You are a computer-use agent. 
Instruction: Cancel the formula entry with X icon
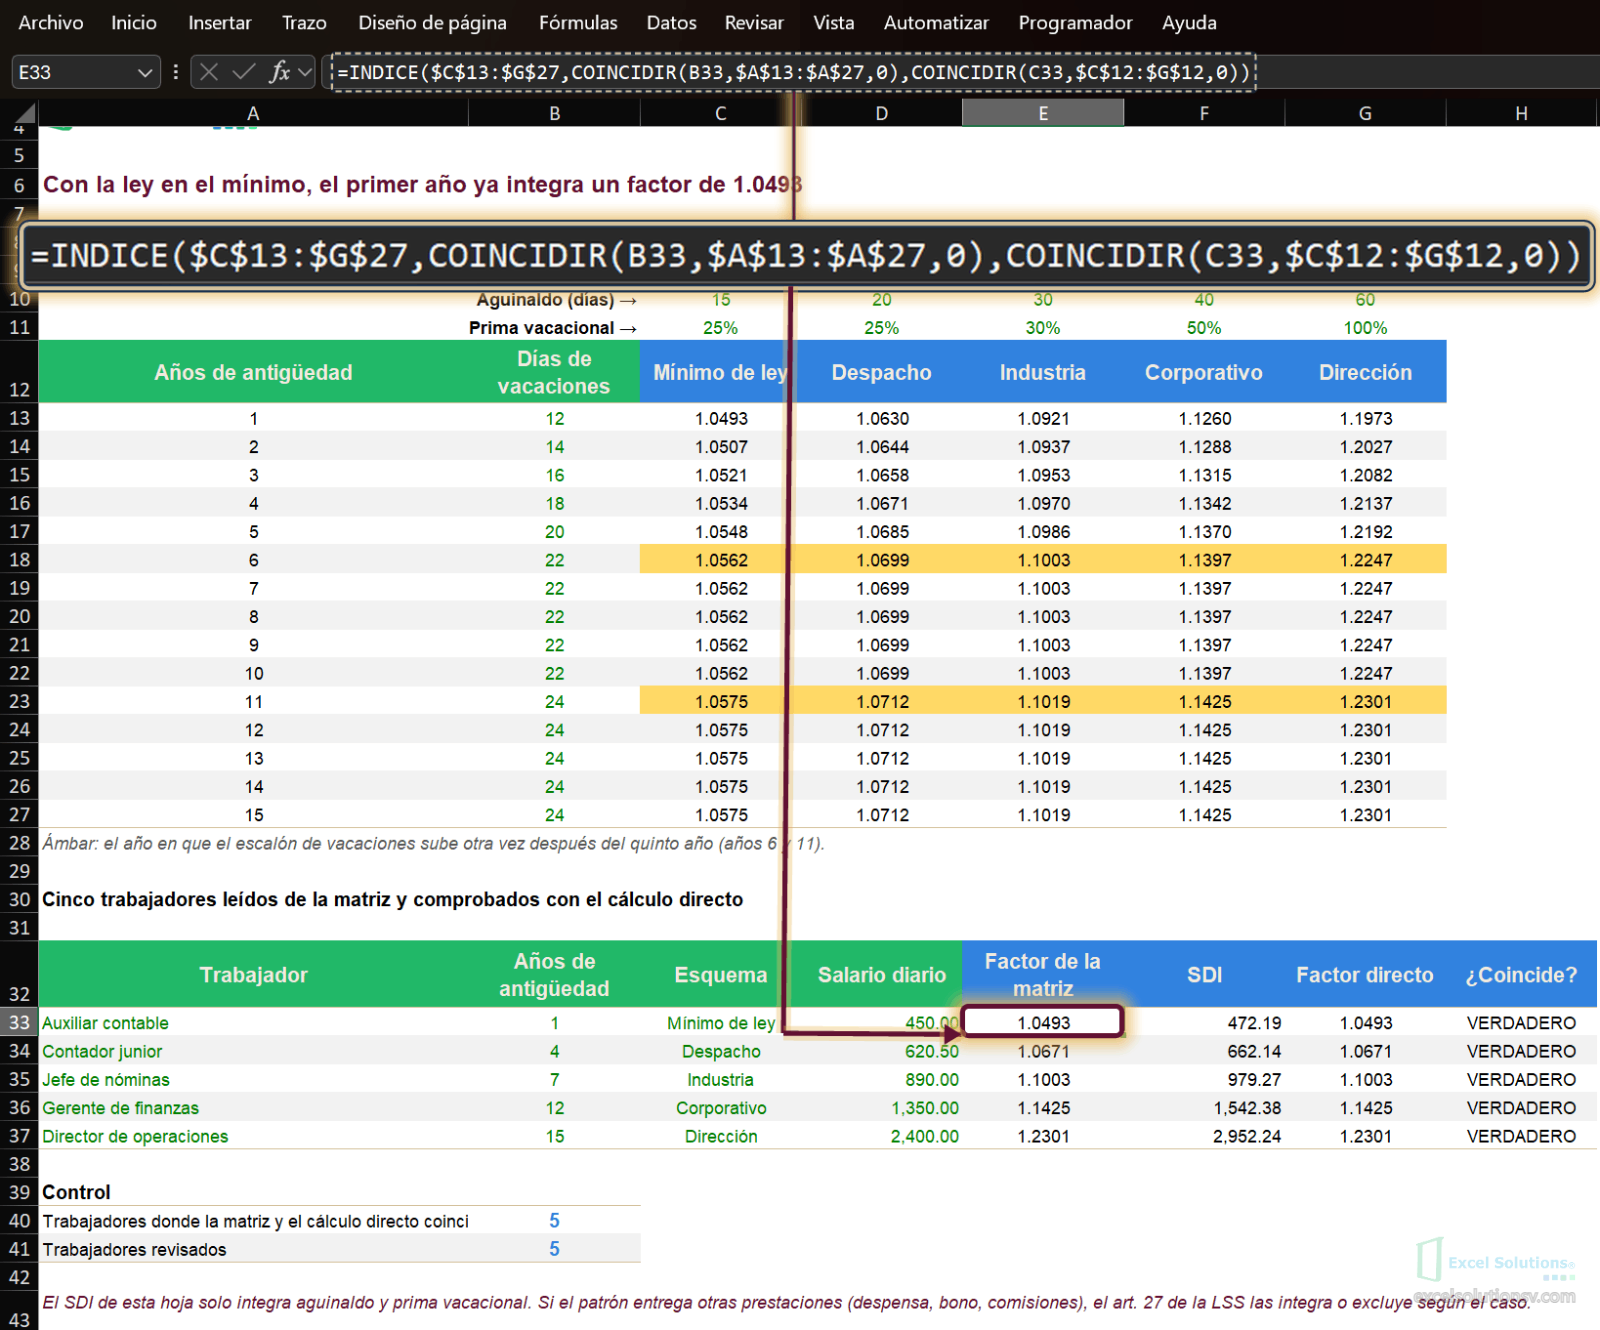[209, 72]
